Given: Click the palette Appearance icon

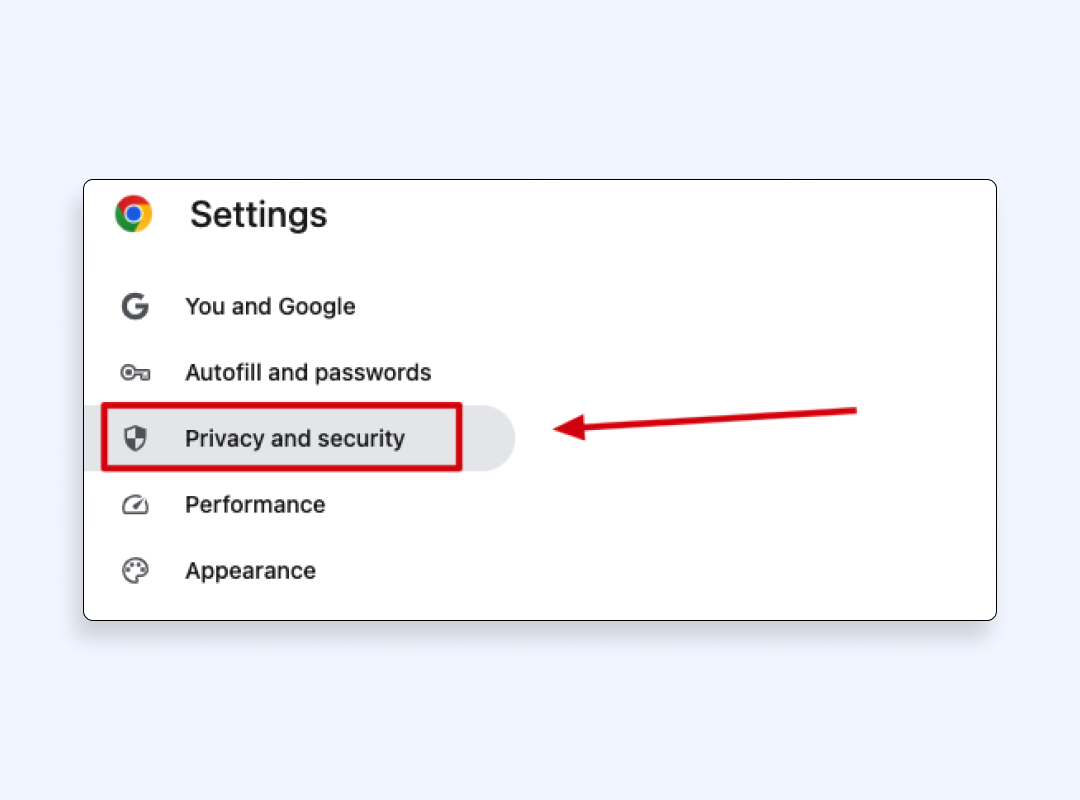Looking at the screenshot, I should coord(135,571).
